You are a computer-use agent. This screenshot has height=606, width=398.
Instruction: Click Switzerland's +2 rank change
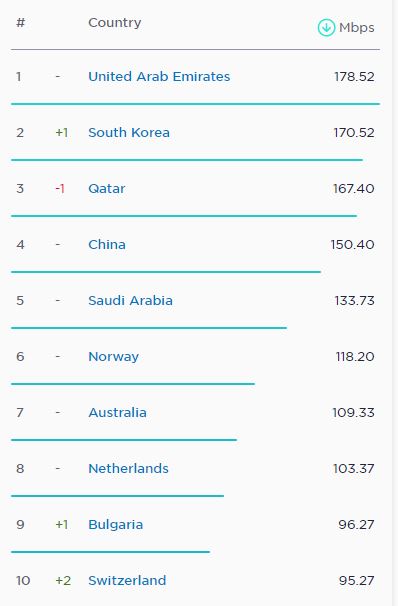pyautogui.click(x=63, y=580)
